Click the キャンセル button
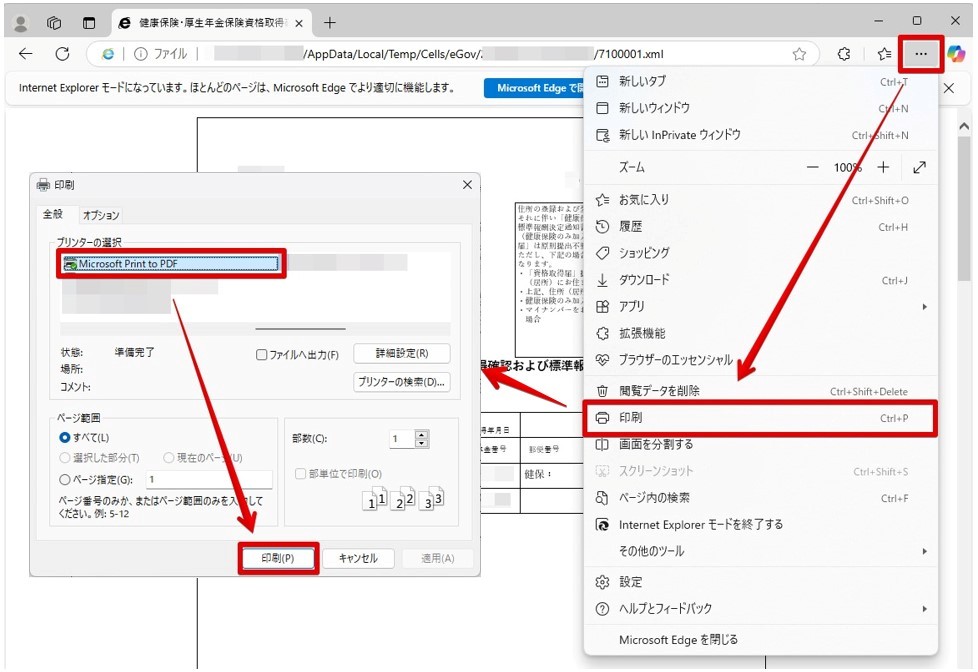This screenshot has height=672, width=978. pyautogui.click(x=358, y=558)
